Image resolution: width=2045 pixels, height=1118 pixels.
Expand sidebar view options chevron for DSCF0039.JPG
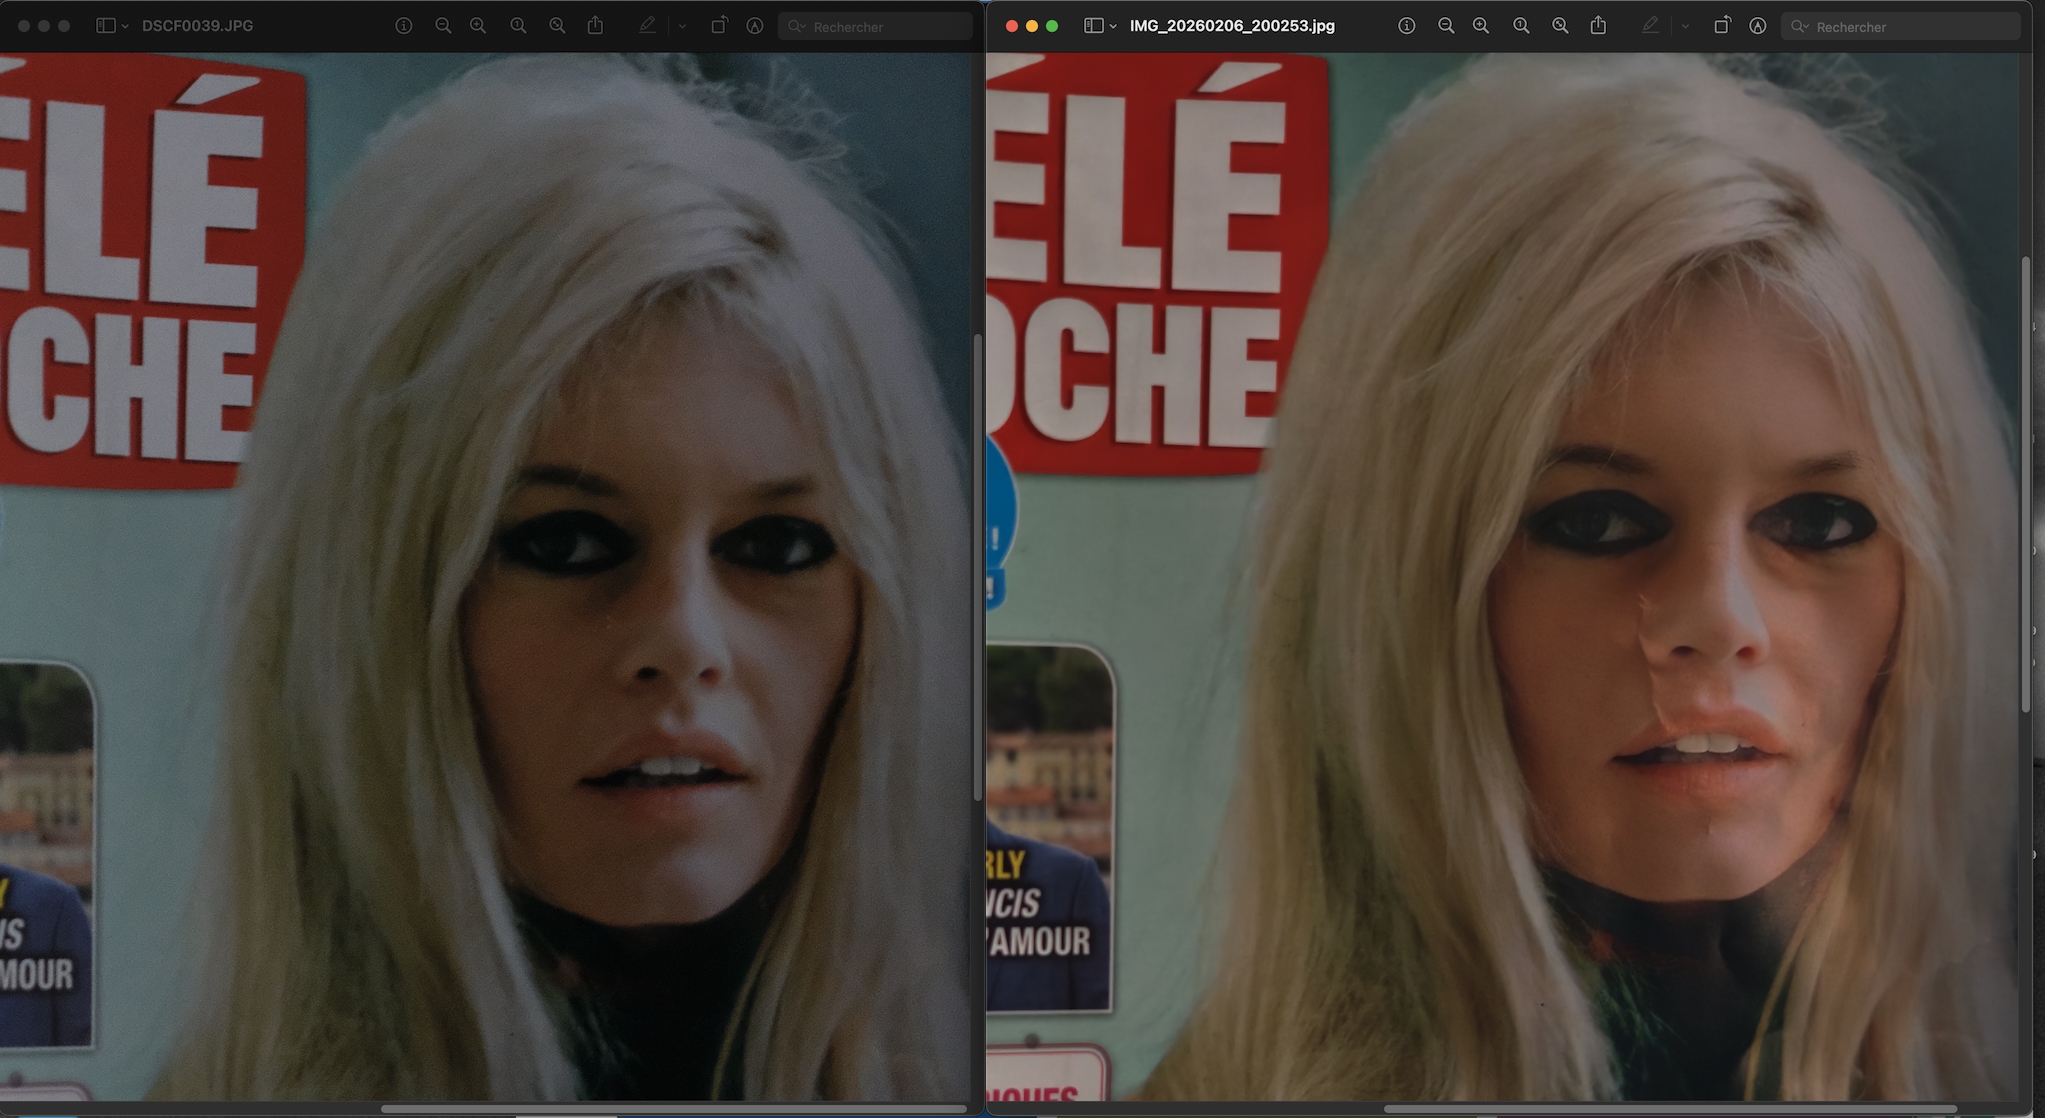pyautogui.click(x=125, y=27)
